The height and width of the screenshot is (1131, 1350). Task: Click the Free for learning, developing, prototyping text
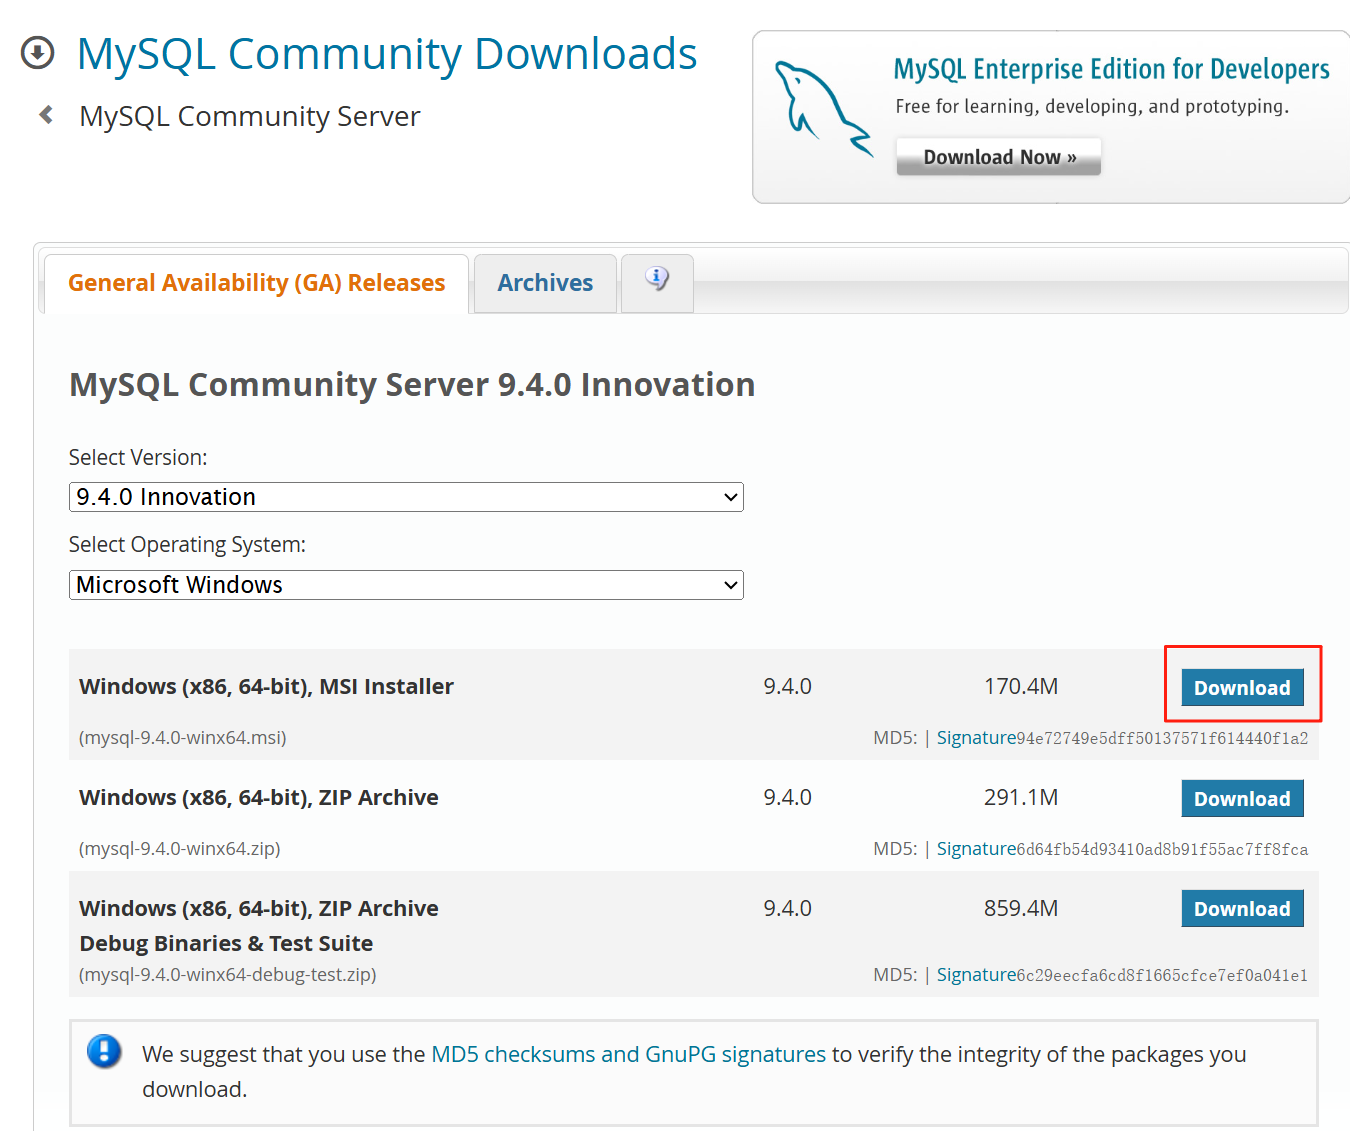pos(1092,107)
